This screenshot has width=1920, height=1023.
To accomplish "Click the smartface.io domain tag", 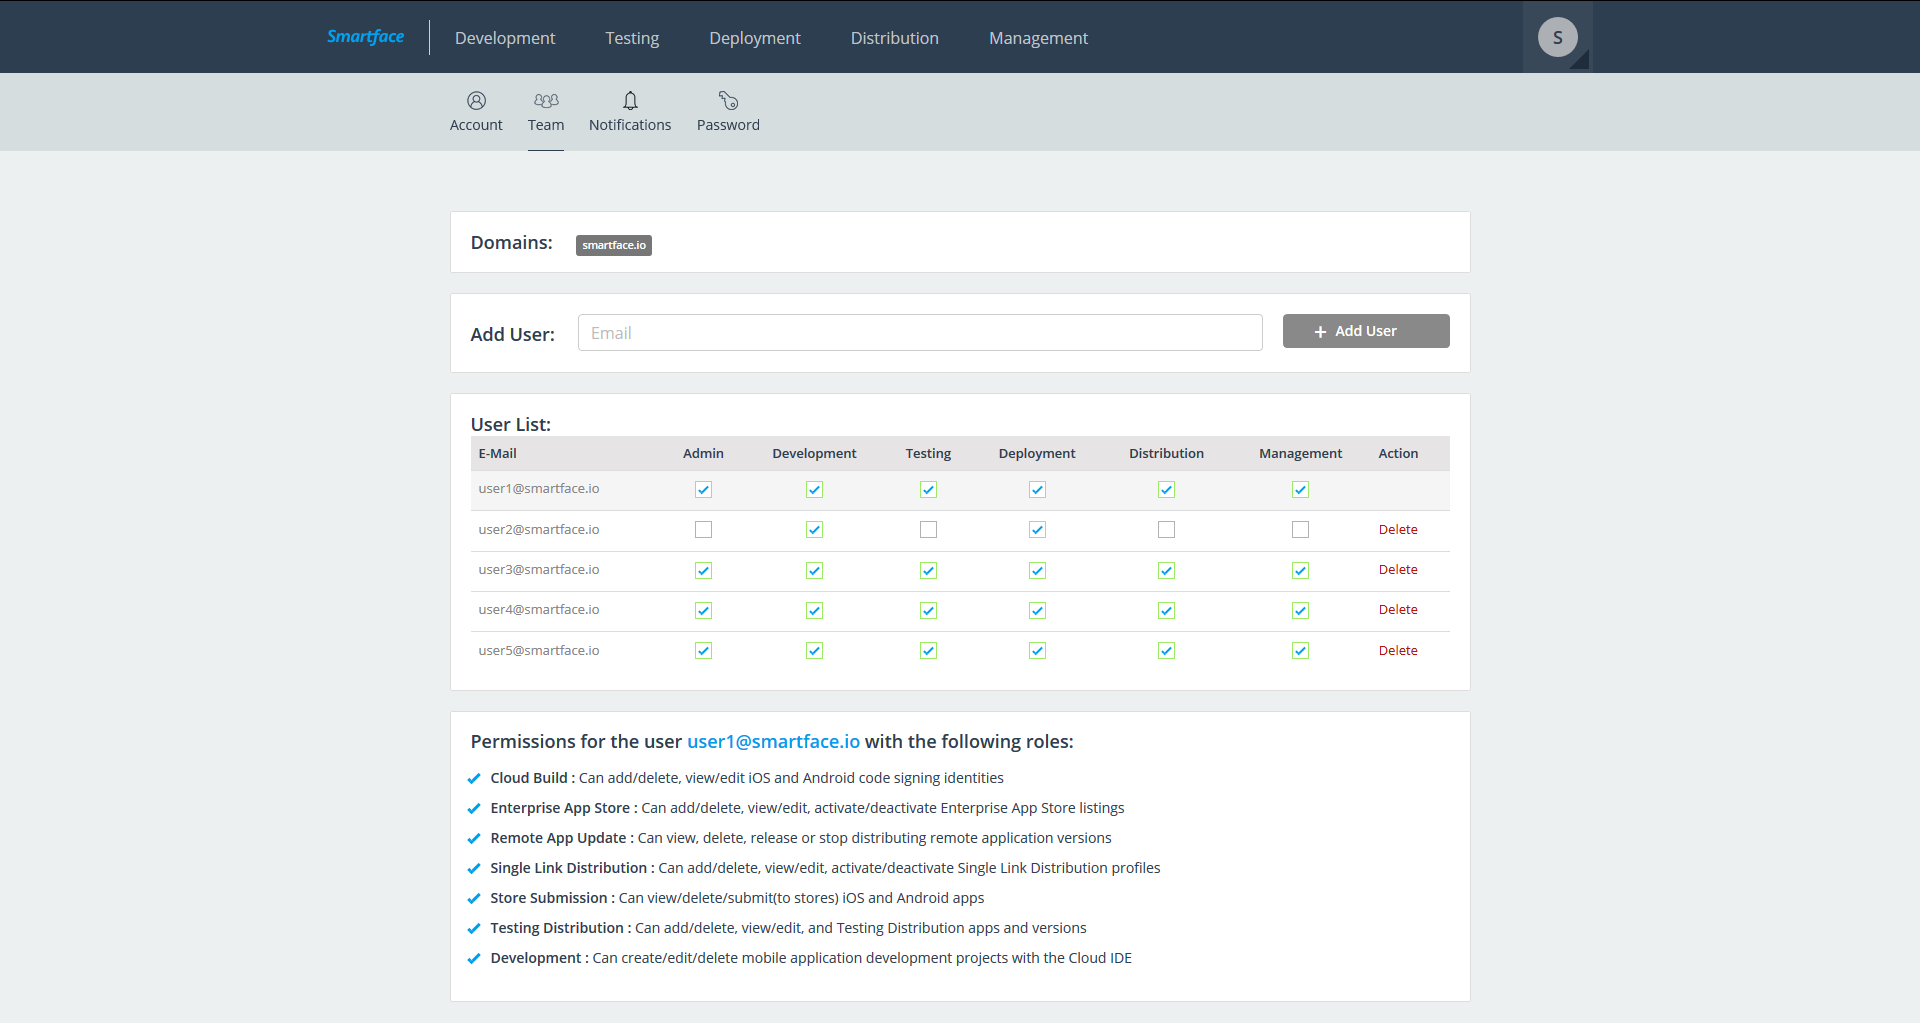I will (614, 245).
